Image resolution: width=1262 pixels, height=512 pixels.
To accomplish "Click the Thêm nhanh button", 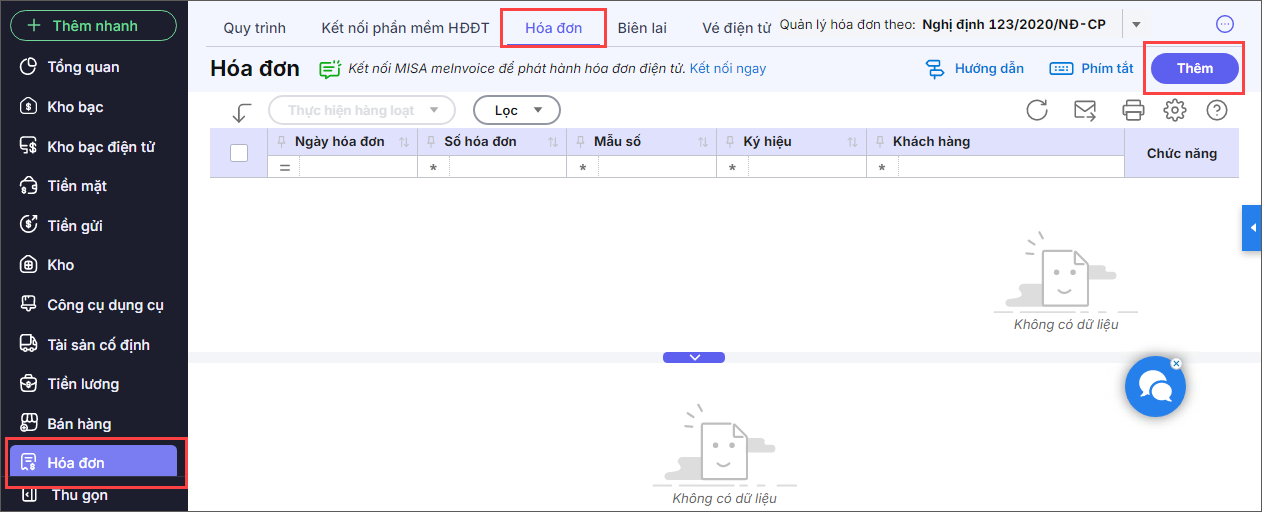I will click(x=93, y=25).
